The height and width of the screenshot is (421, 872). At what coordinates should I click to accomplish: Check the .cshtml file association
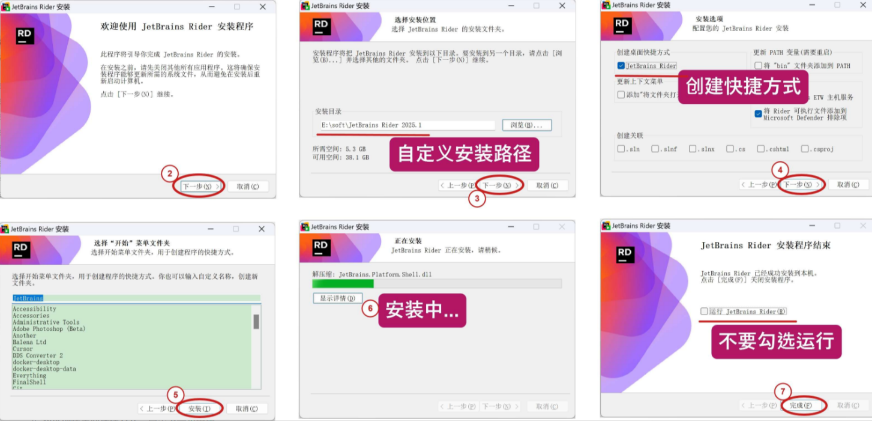[760, 149]
